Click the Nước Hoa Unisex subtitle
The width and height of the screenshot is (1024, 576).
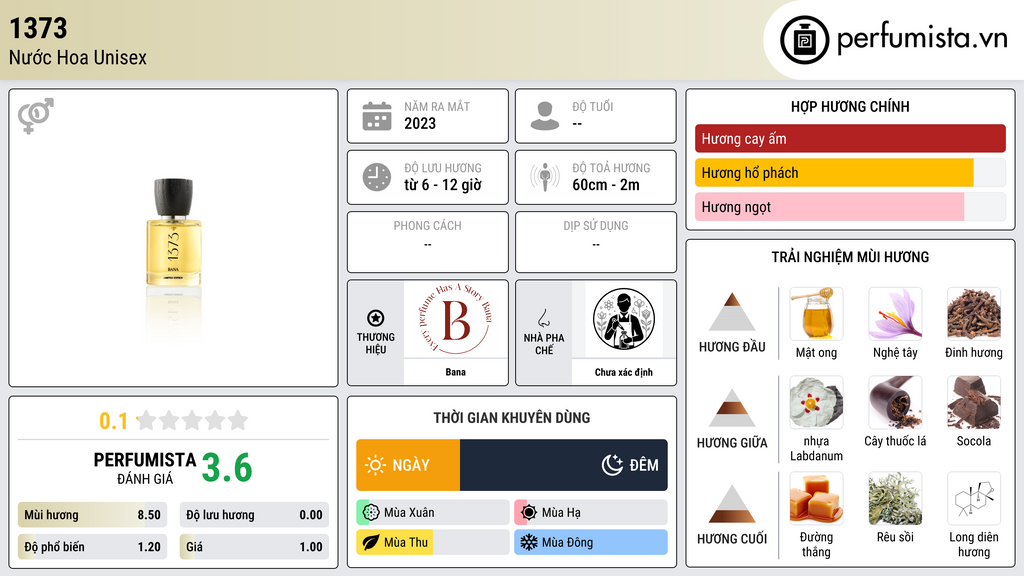pyautogui.click(x=78, y=57)
